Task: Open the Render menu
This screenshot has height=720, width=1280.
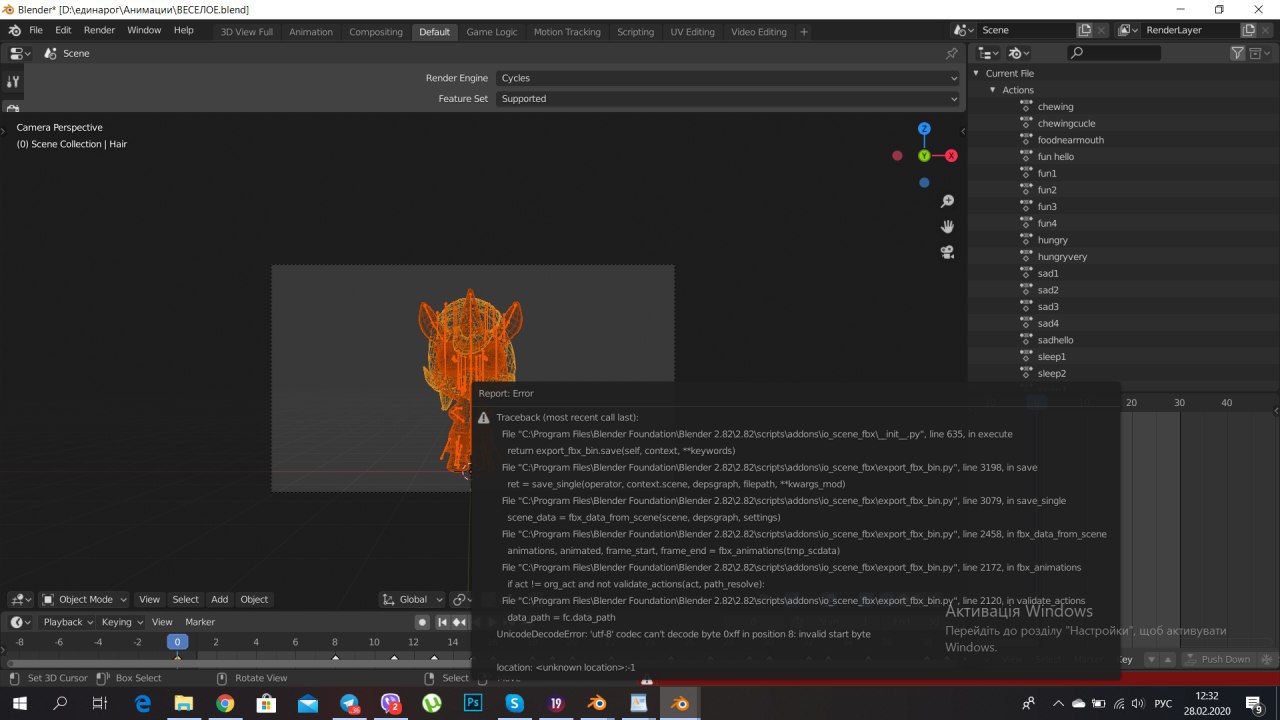Action: [99, 31]
